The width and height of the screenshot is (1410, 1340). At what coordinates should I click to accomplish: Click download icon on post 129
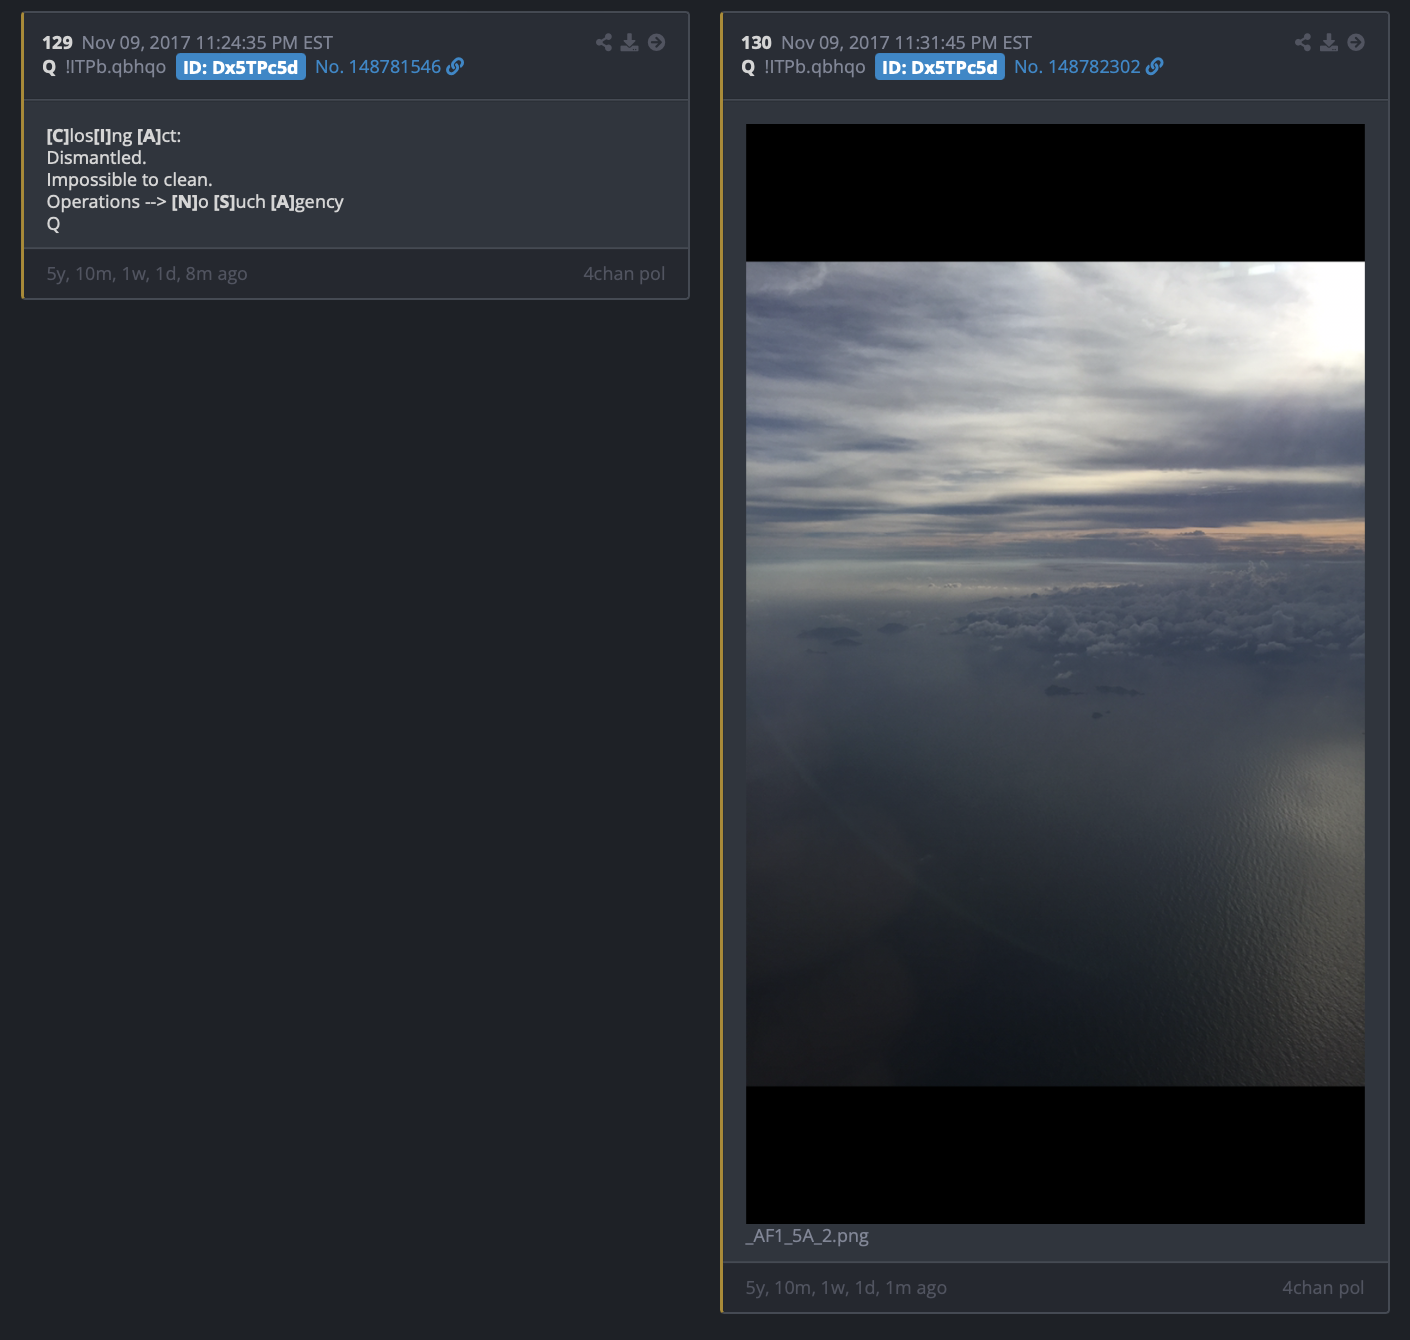click(x=630, y=42)
